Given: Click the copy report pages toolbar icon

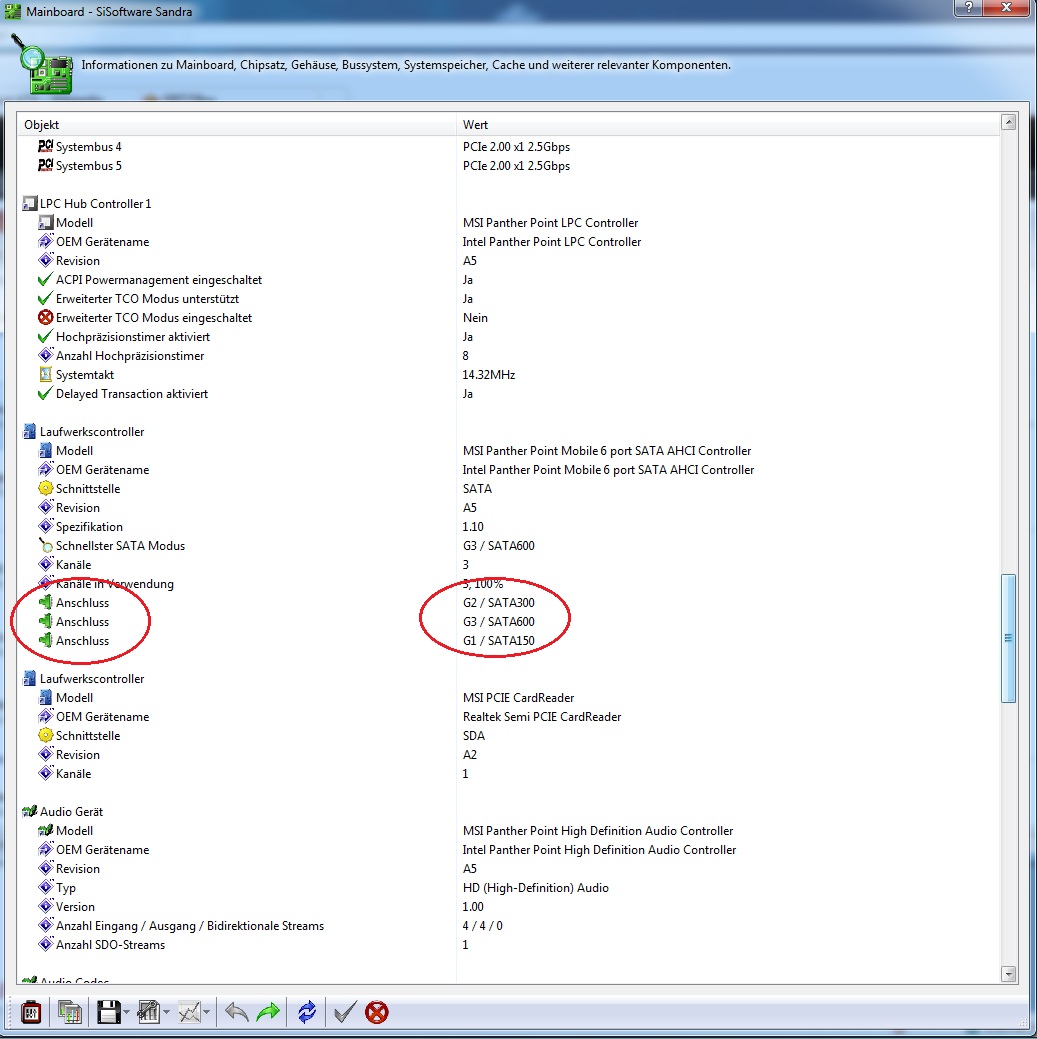Looking at the screenshot, I should [70, 1012].
